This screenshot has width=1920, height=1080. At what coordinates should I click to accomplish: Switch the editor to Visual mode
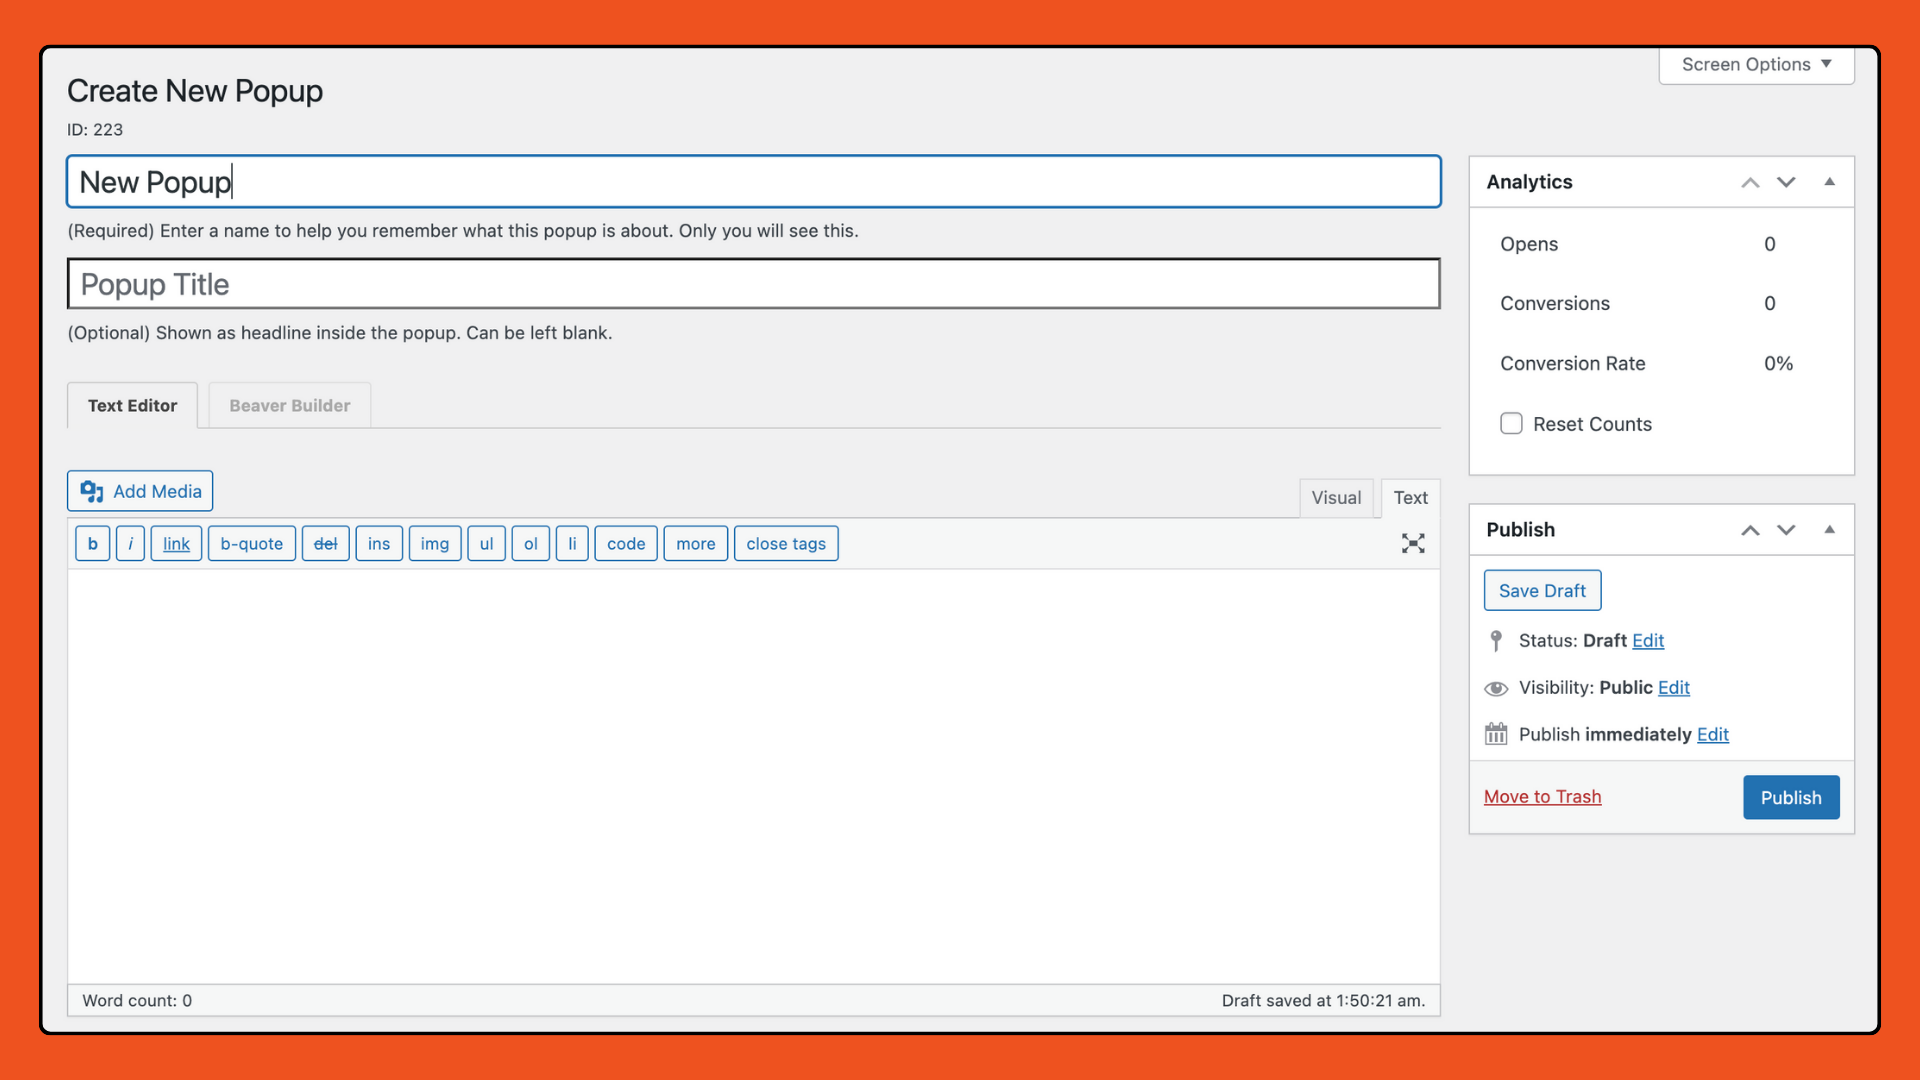tap(1336, 497)
